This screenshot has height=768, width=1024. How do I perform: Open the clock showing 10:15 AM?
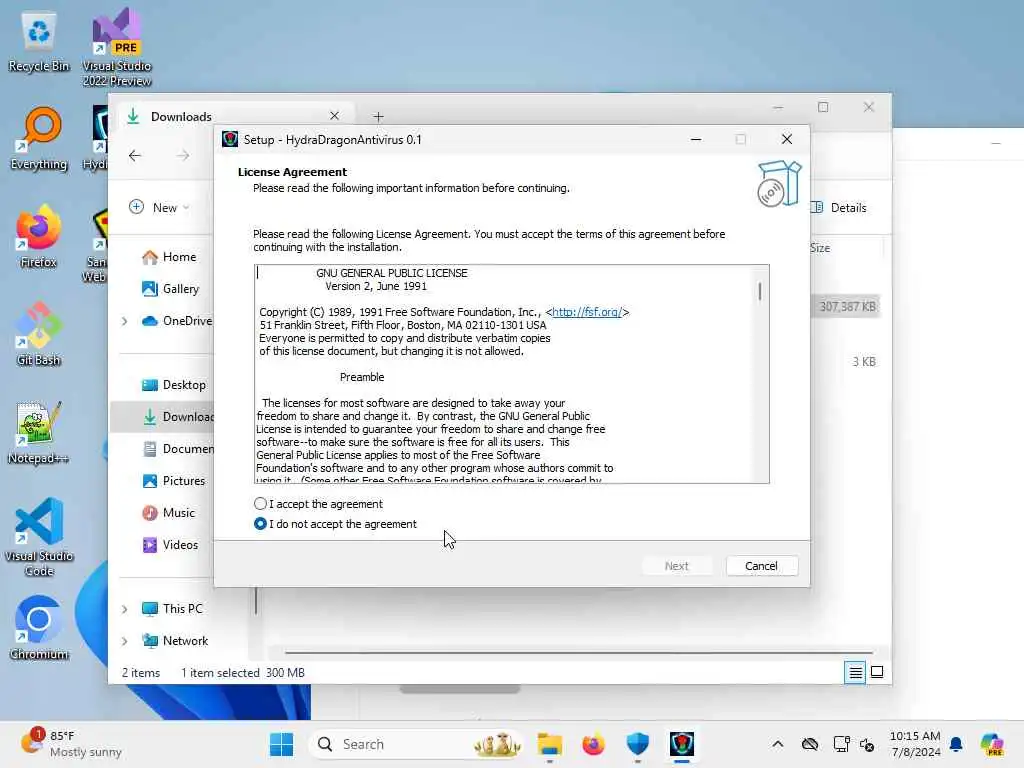pyautogui.click(x=915, y=744)
